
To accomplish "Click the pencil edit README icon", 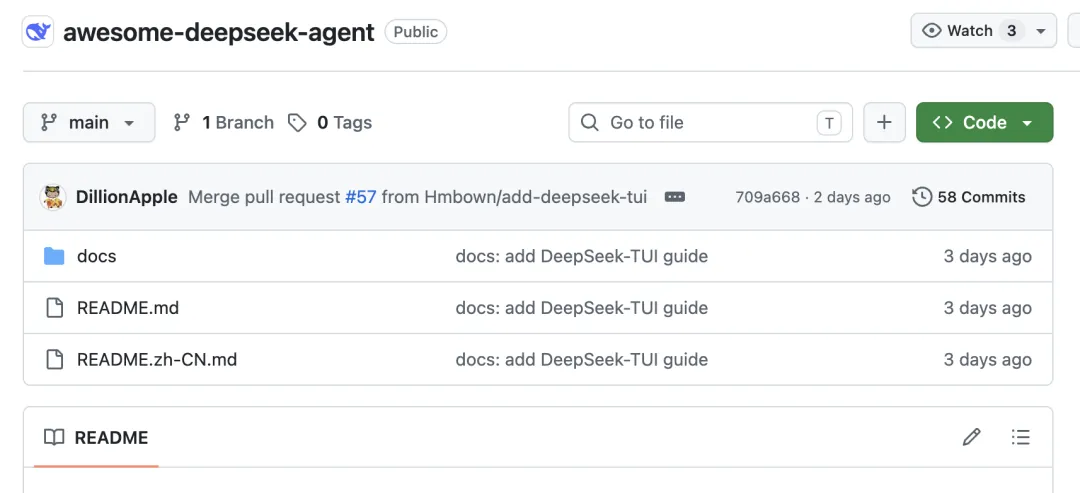I will [x=971, y=437].
